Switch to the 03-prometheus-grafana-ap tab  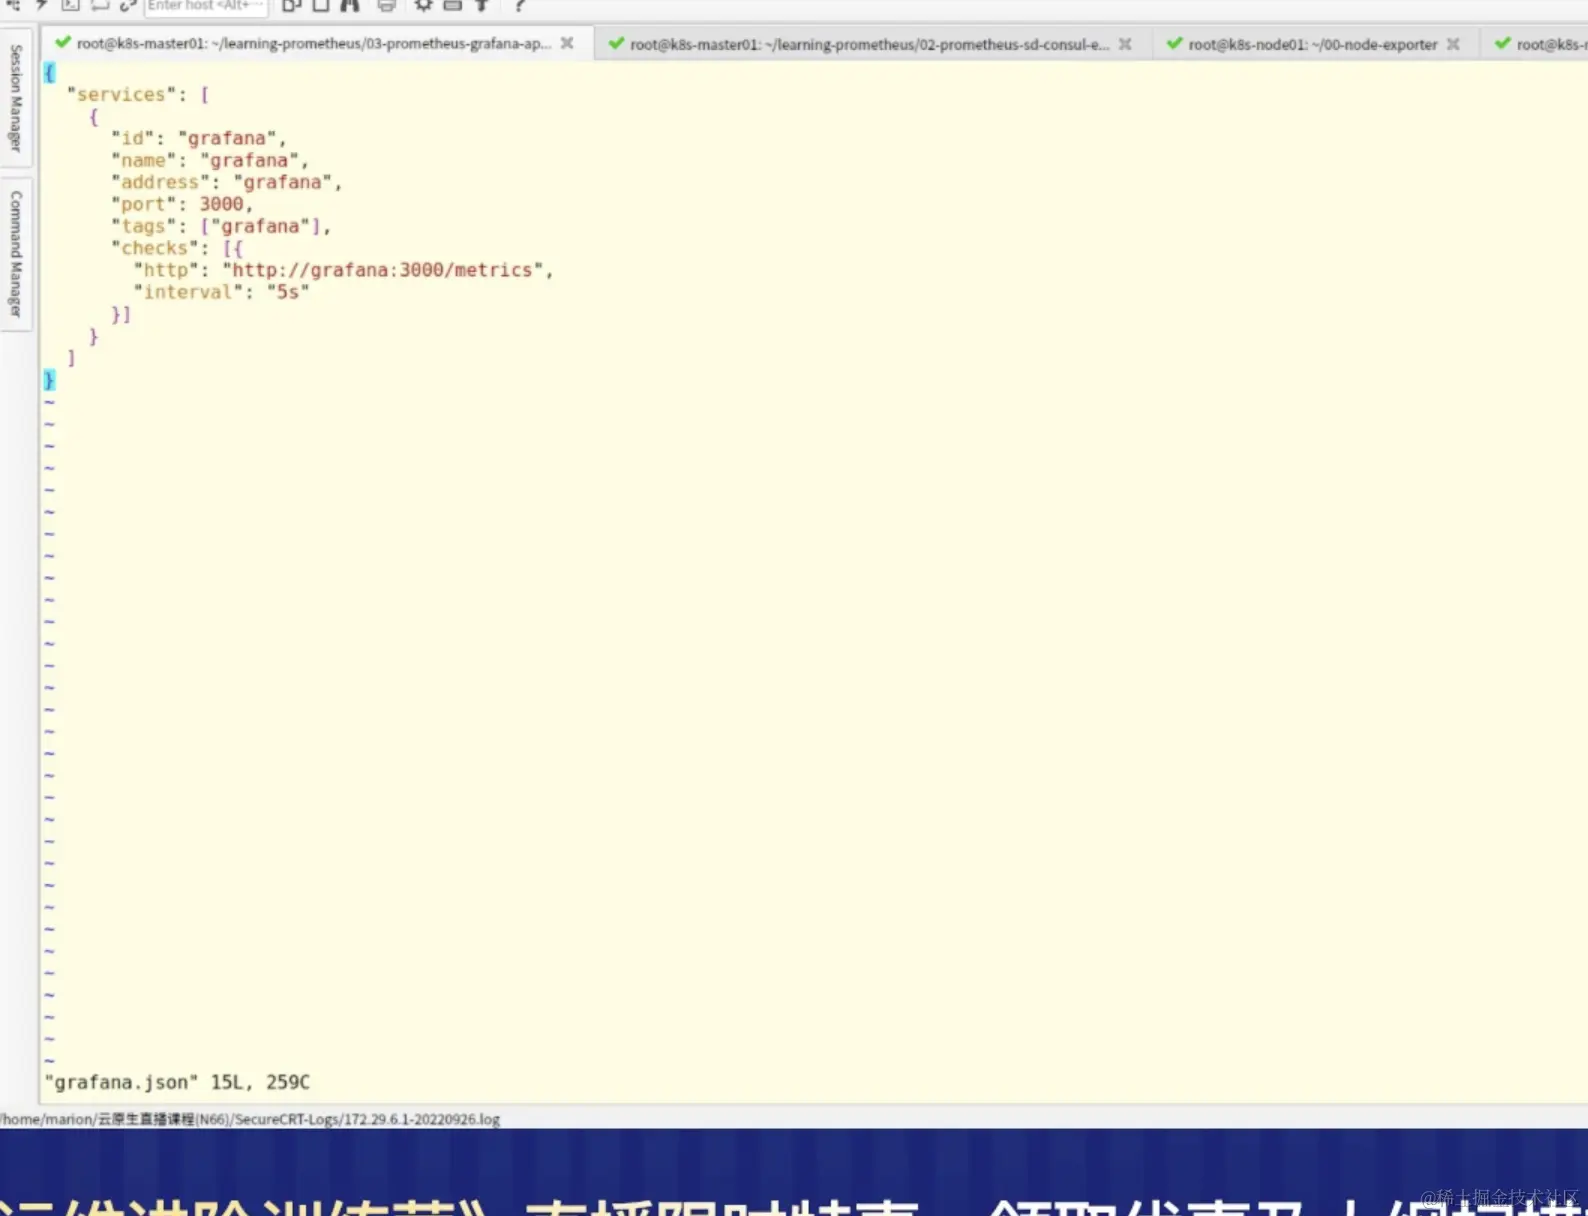point(315,44)
